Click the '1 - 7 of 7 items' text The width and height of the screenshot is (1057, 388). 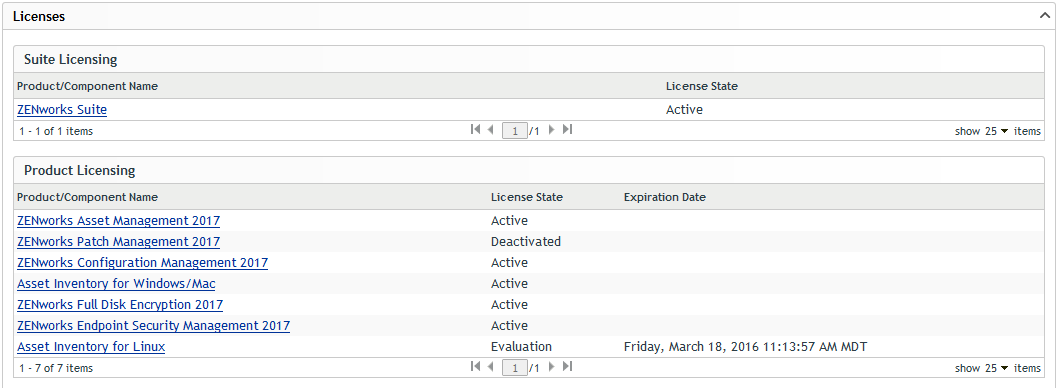(56, 368)
